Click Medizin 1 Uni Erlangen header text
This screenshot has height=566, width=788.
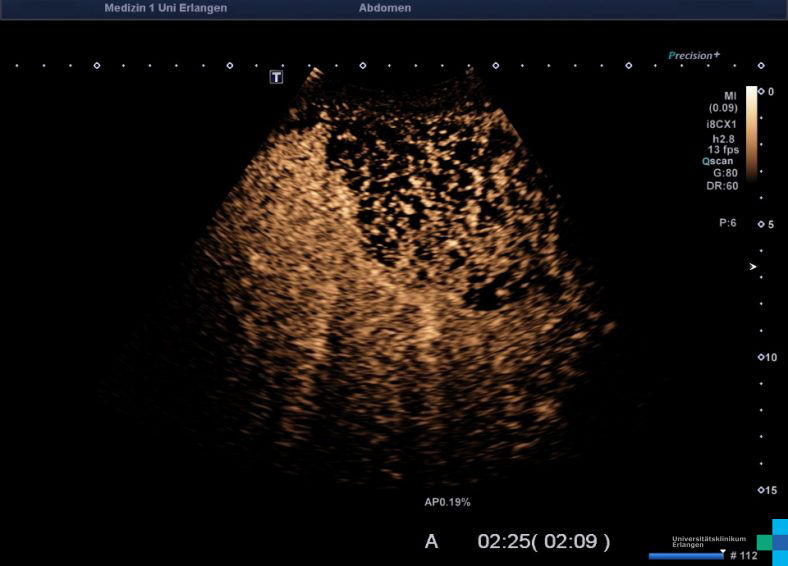[x=165, y=8]
